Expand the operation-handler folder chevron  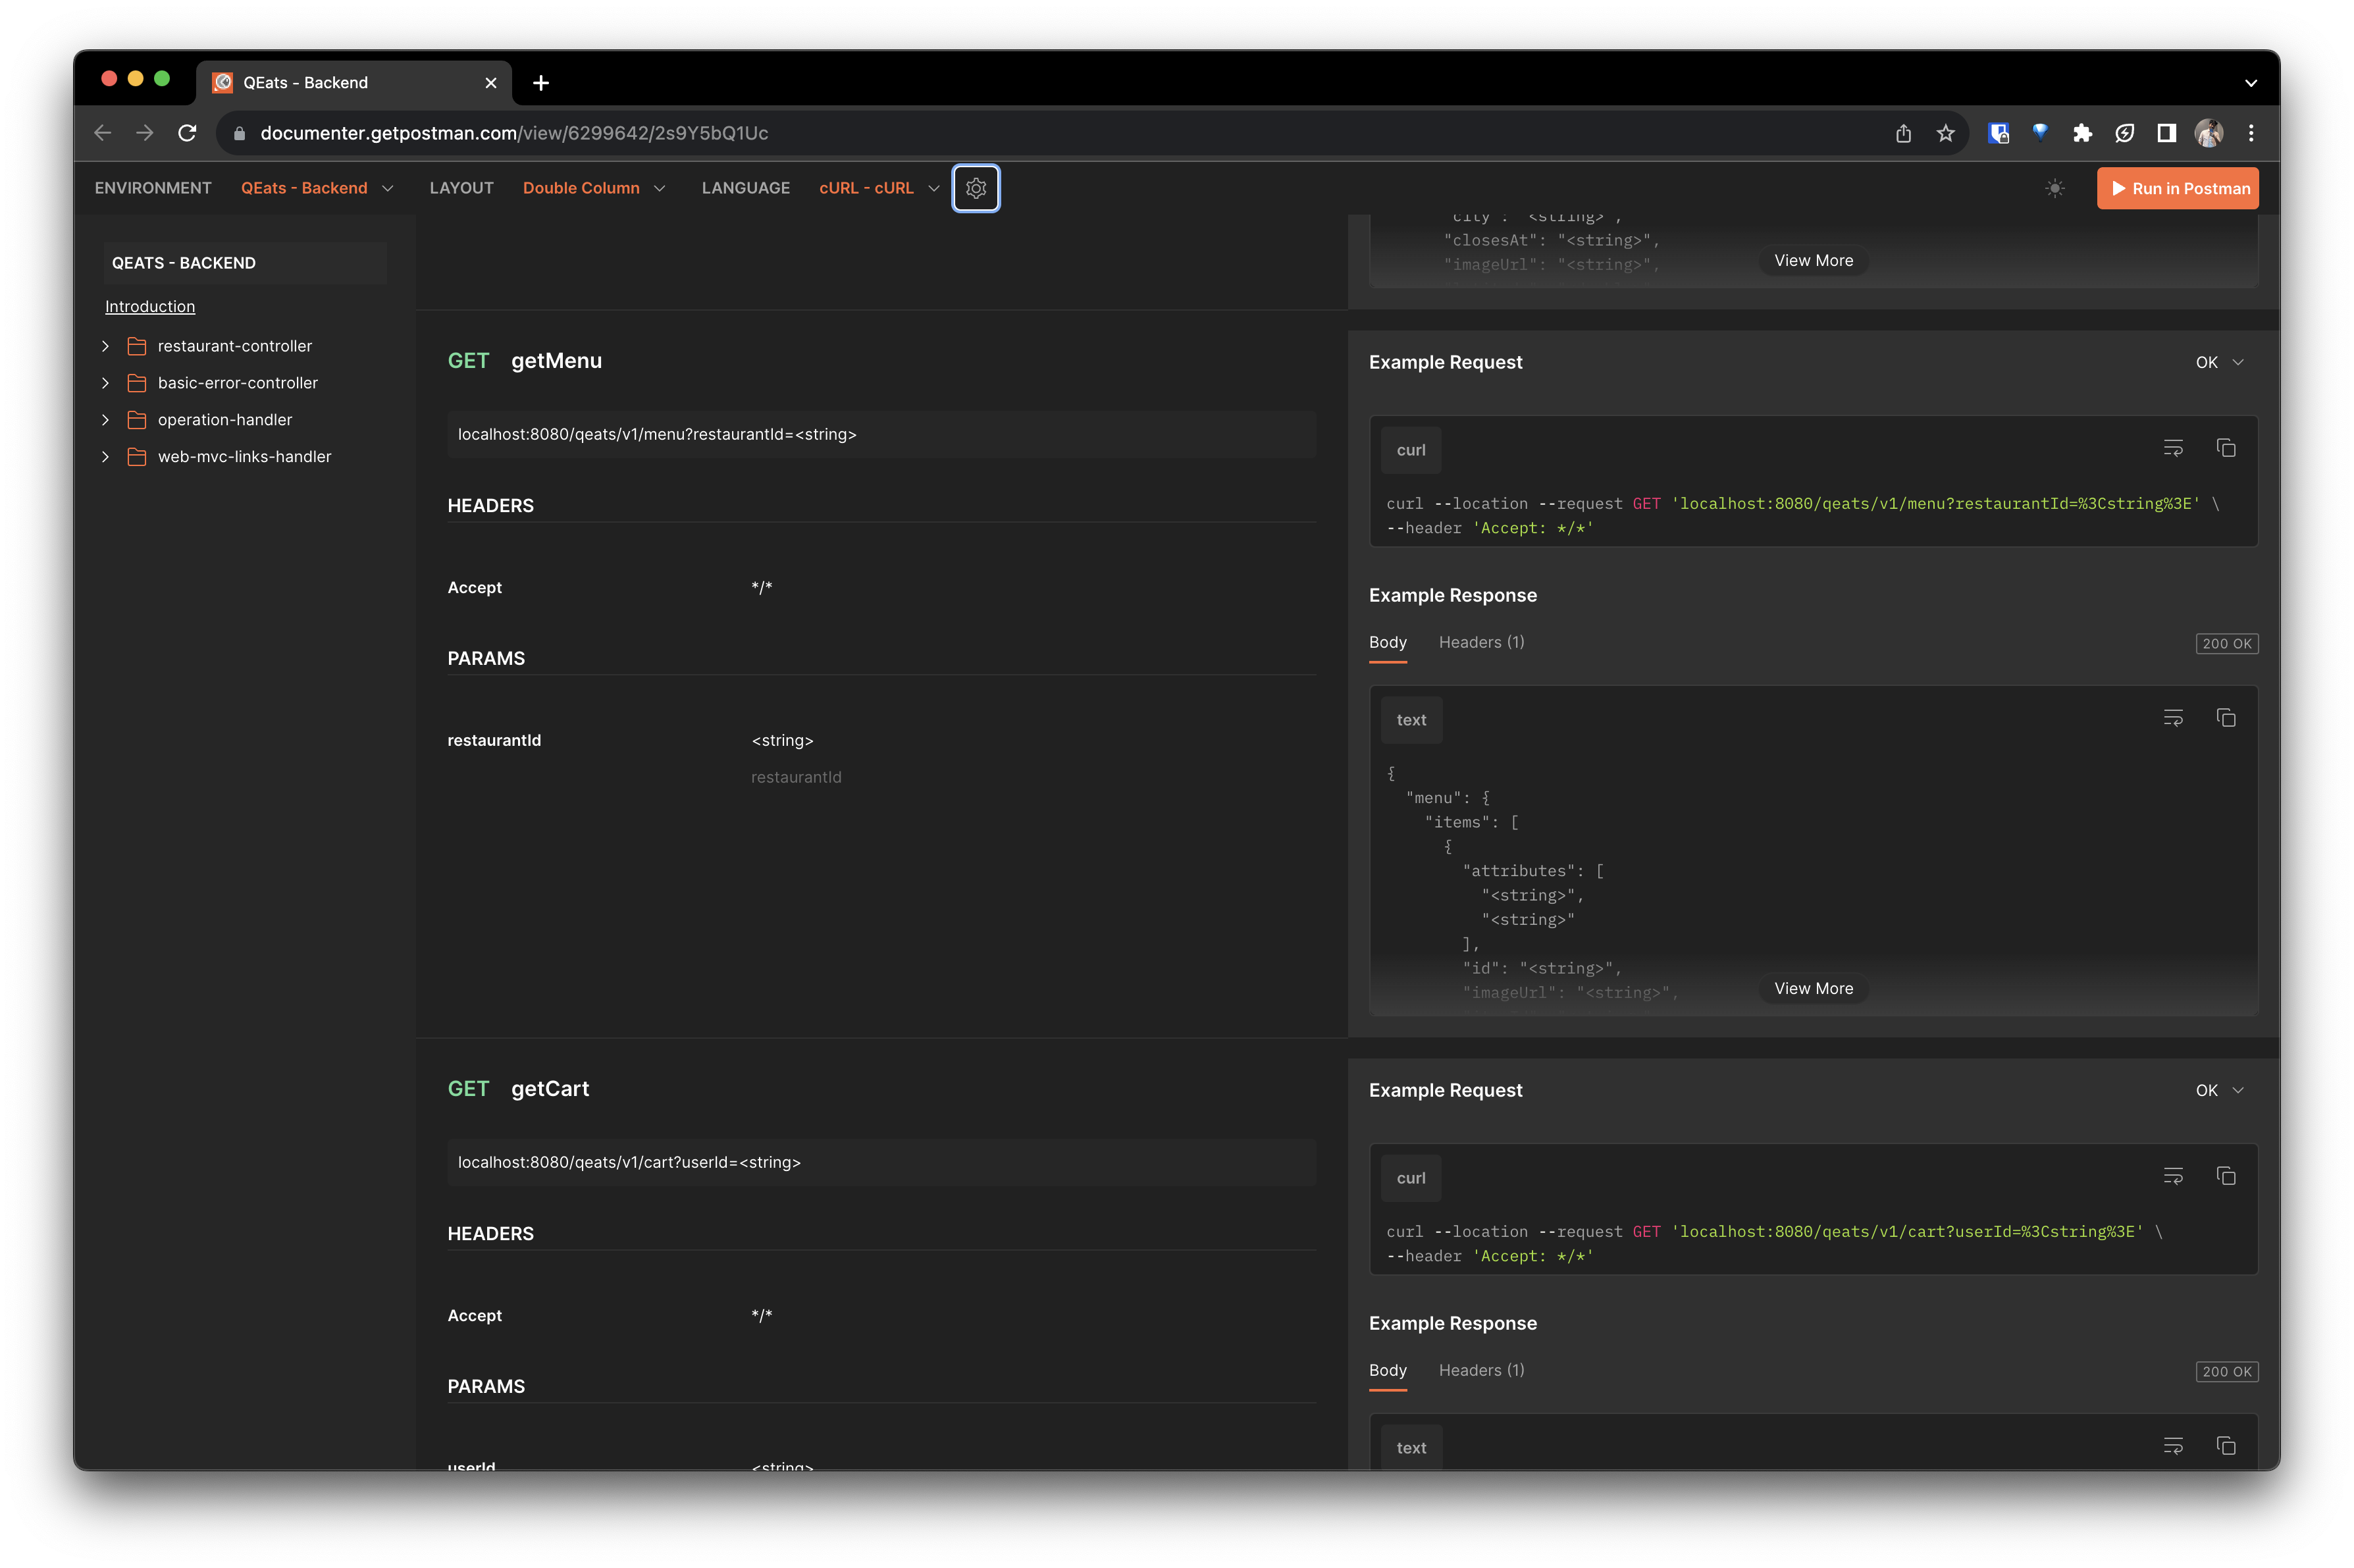[x=106, y=420]
